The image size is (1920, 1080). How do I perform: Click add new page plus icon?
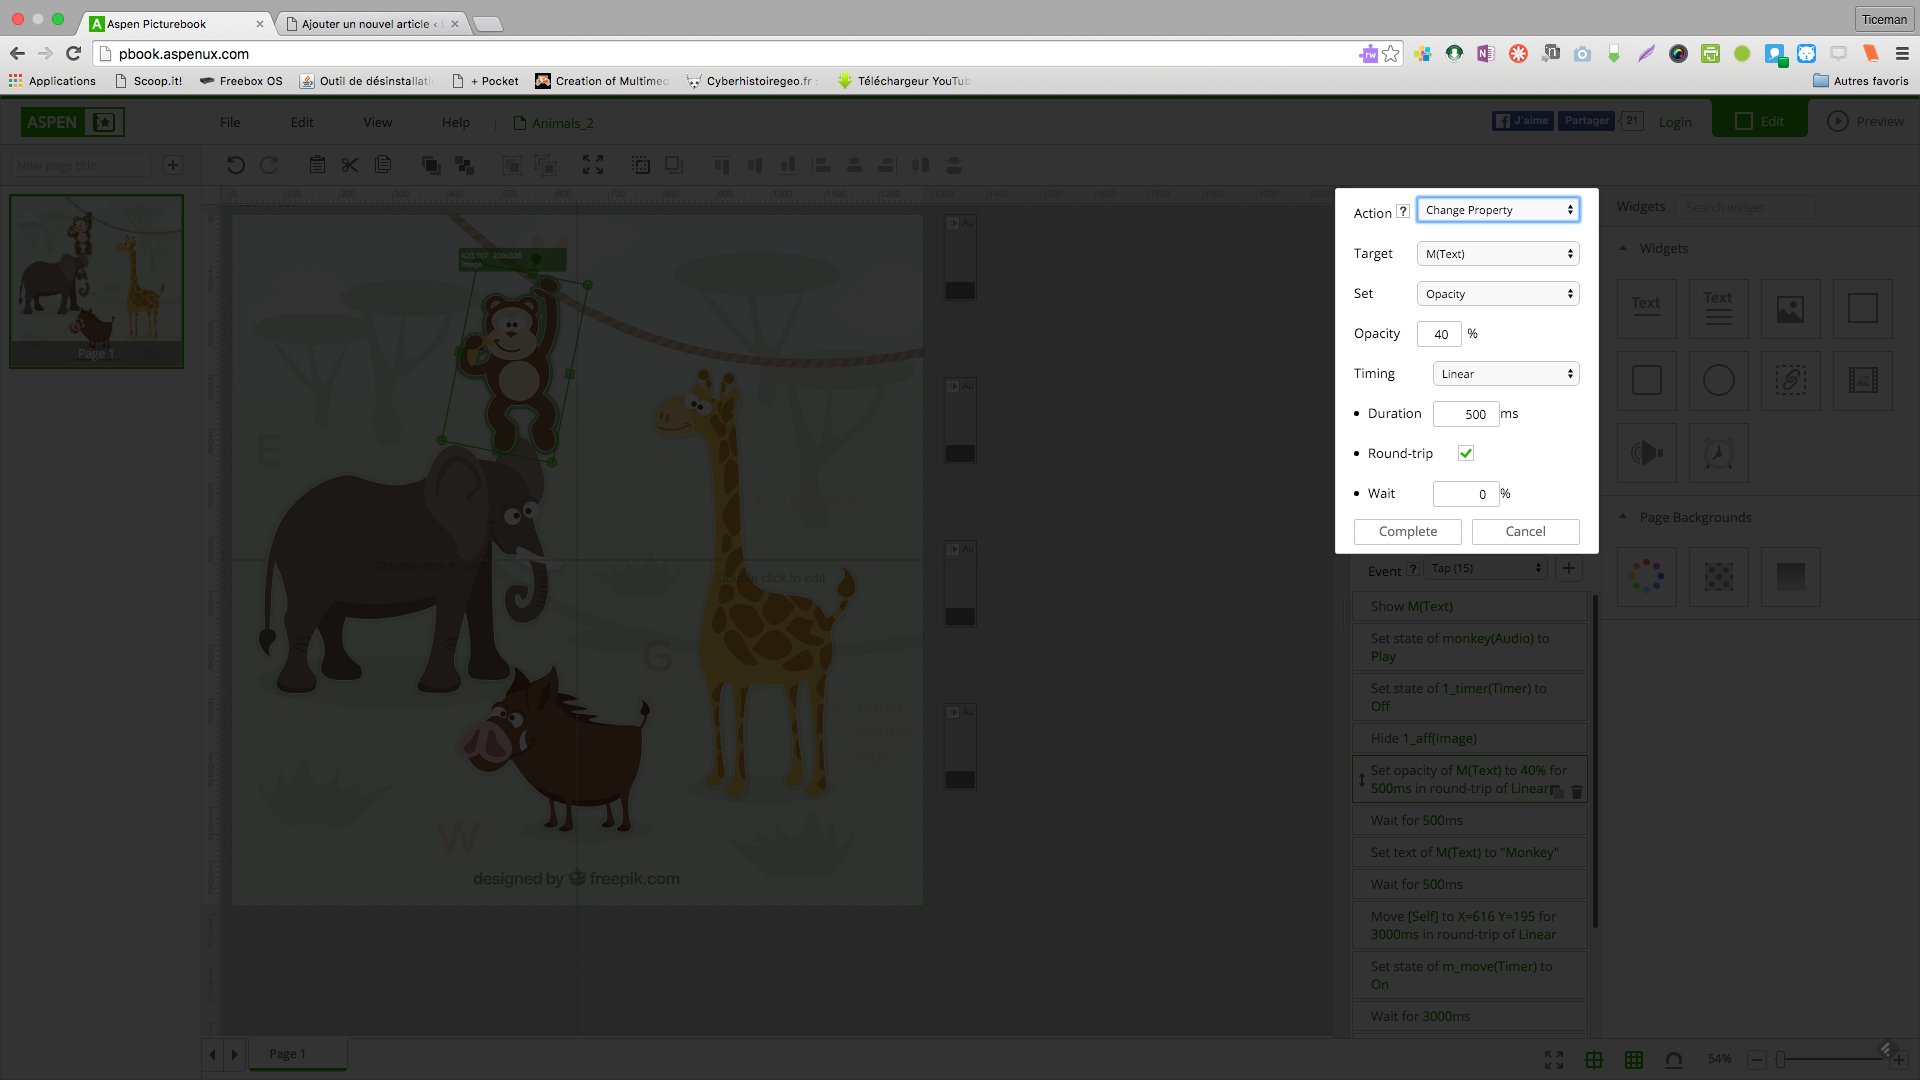(x=173, y=165)
